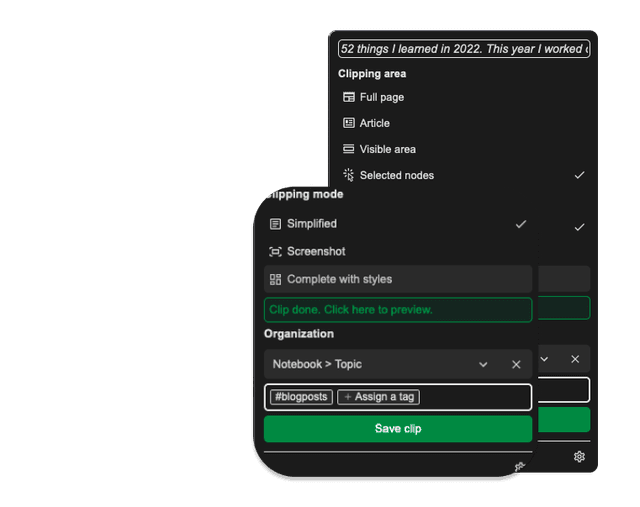640x507 pixels.
Task: Choose Screenshot clipping mode
Action: tap(398, 251)
